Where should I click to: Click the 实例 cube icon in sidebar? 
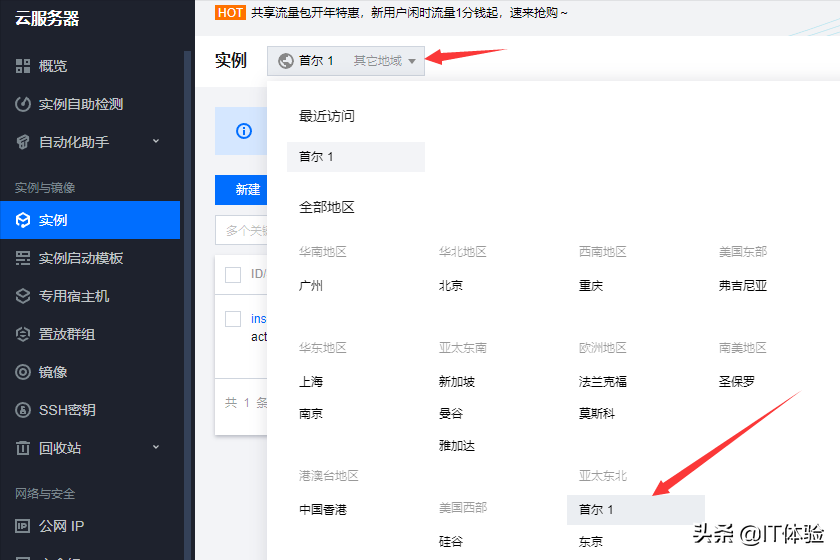[x=23, y=220]
